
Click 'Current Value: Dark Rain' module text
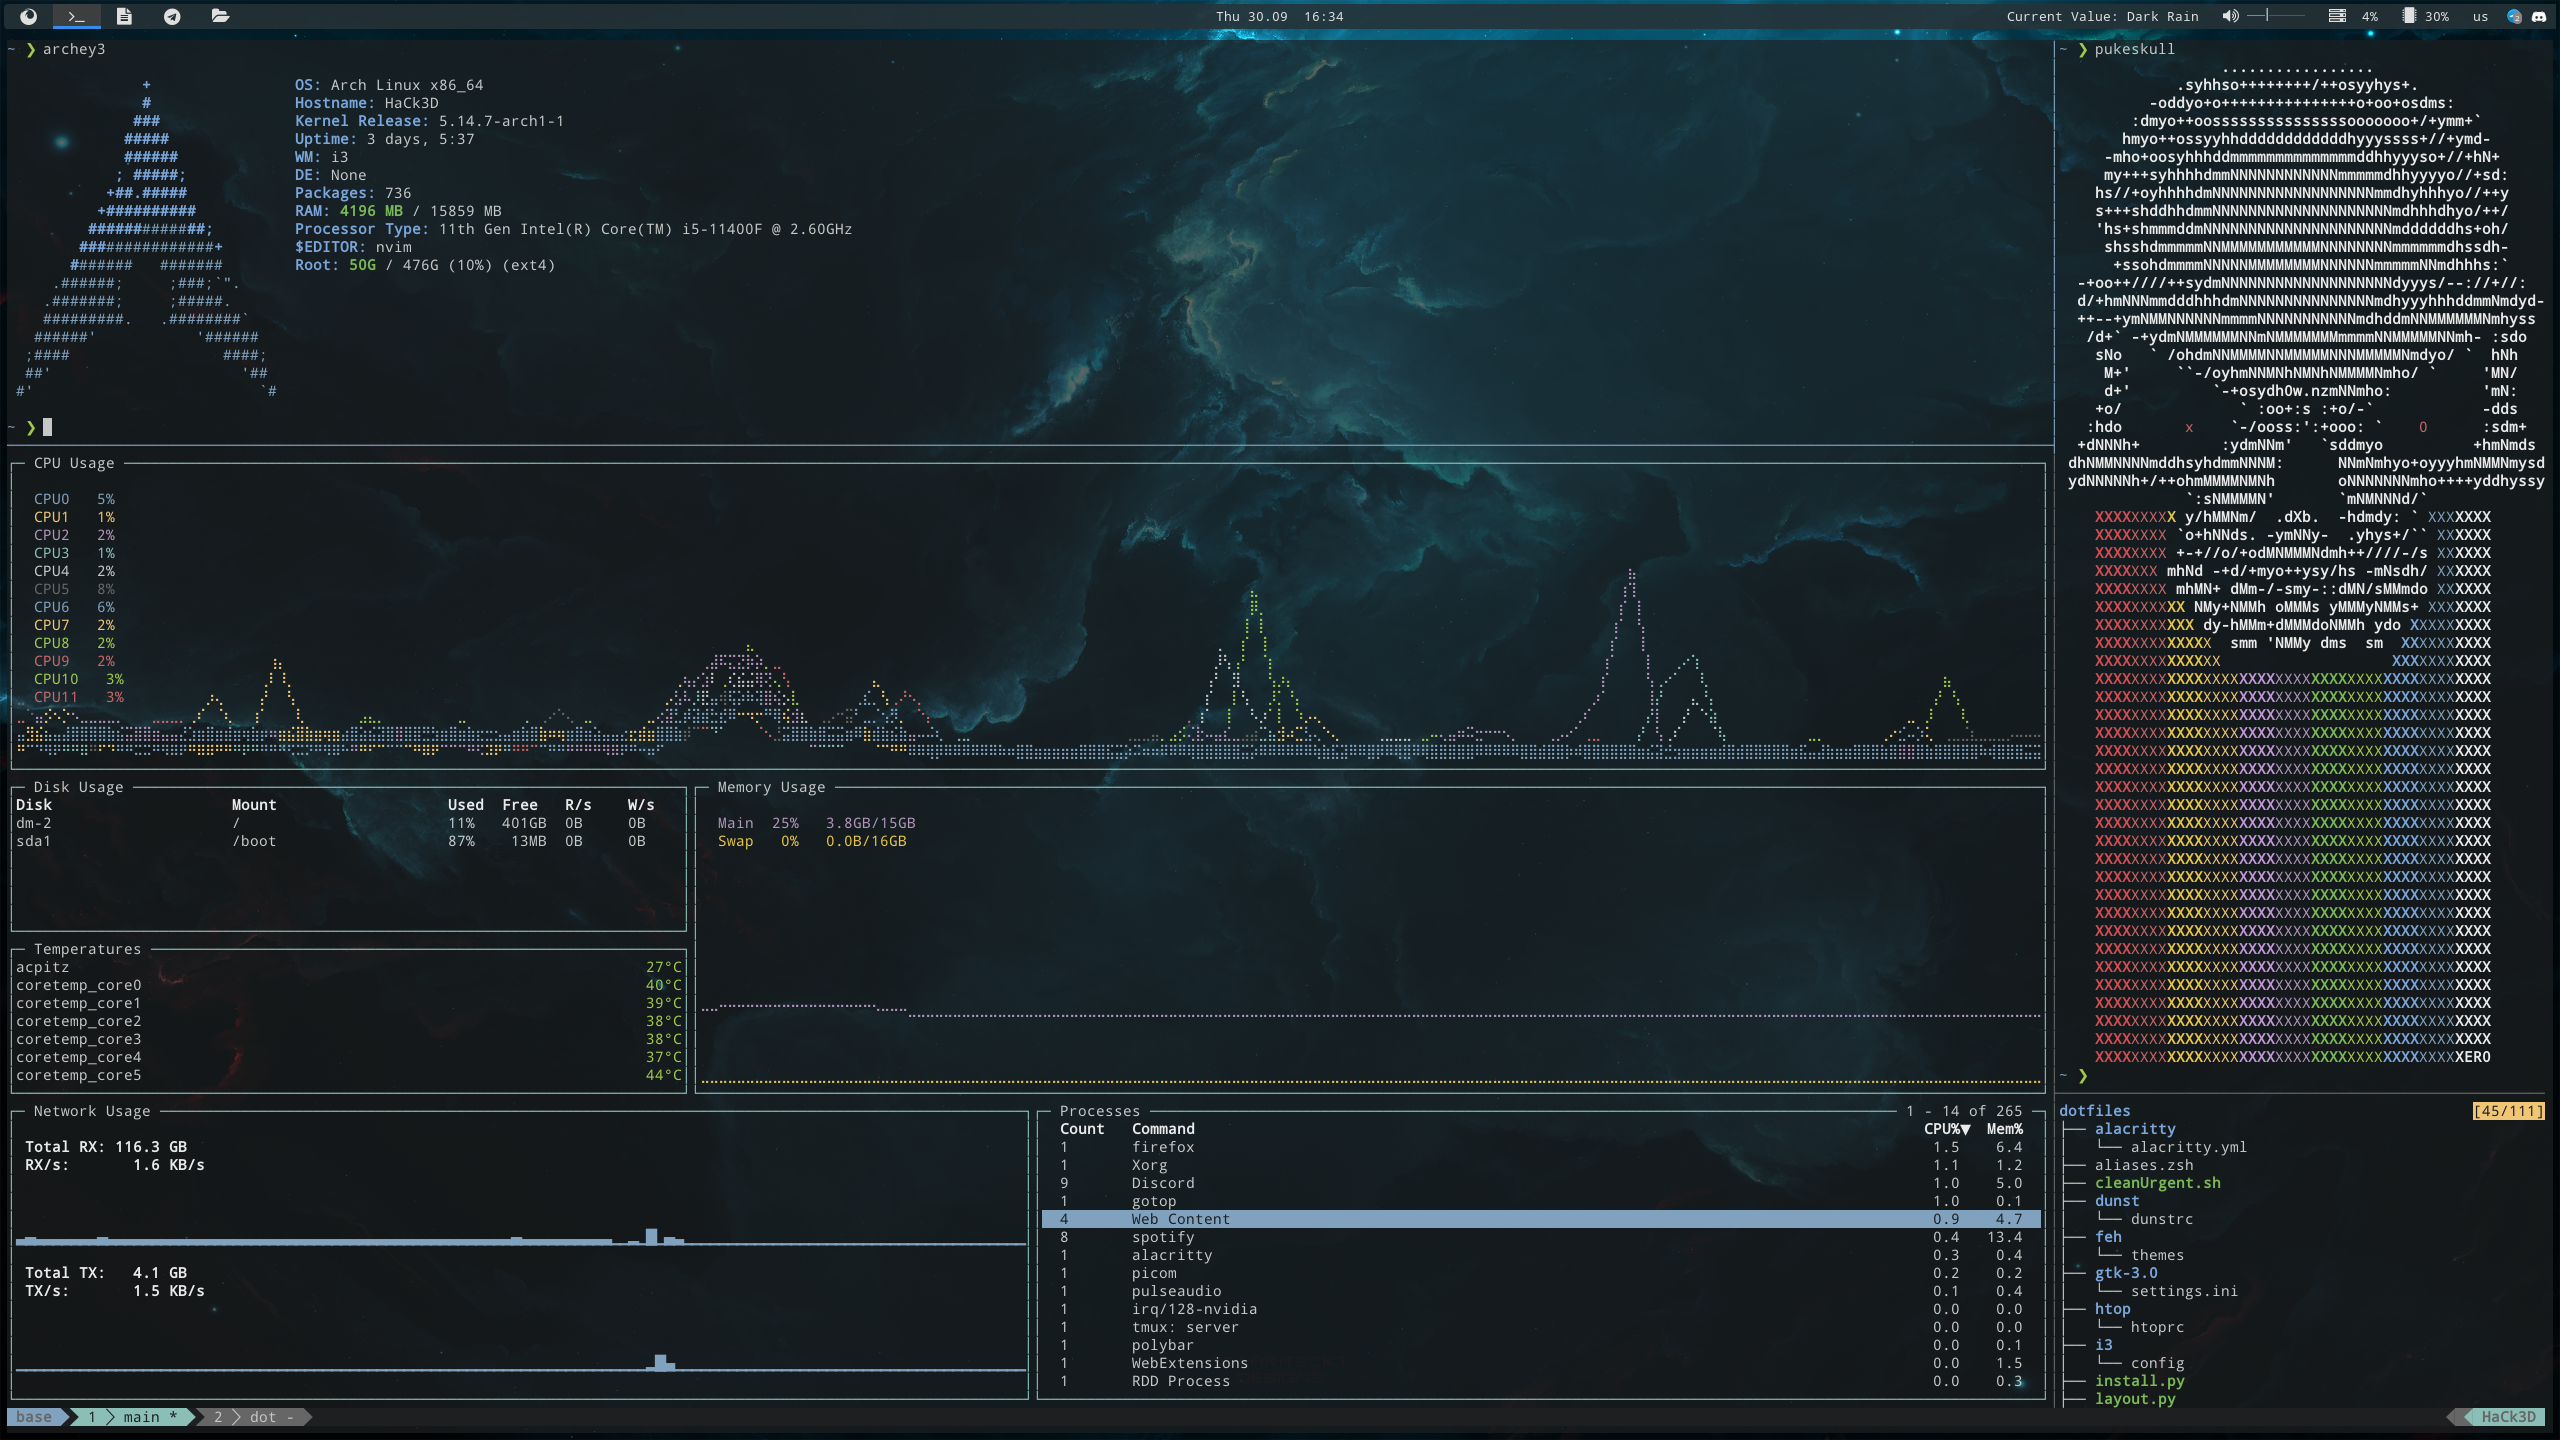pos(2102,17)
